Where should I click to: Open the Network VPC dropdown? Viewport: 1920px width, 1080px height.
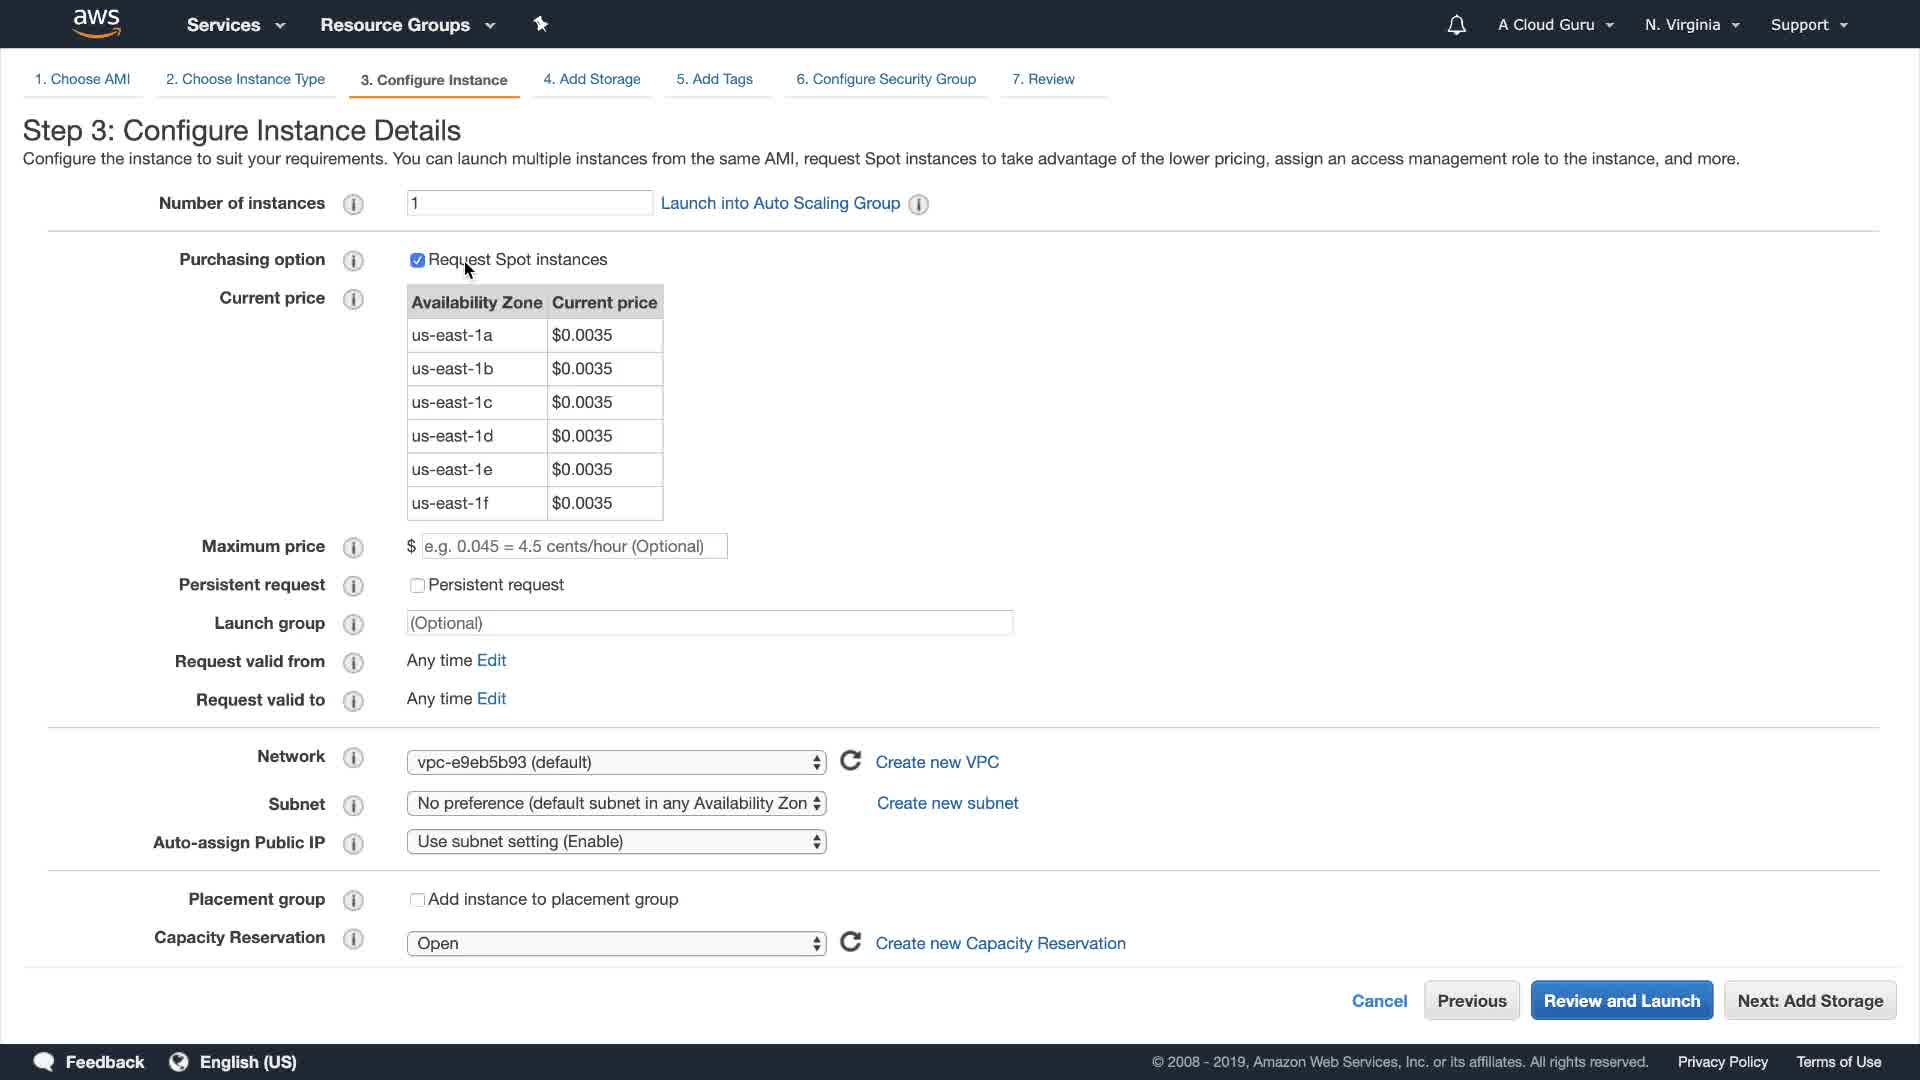click(x=616, y=763)
